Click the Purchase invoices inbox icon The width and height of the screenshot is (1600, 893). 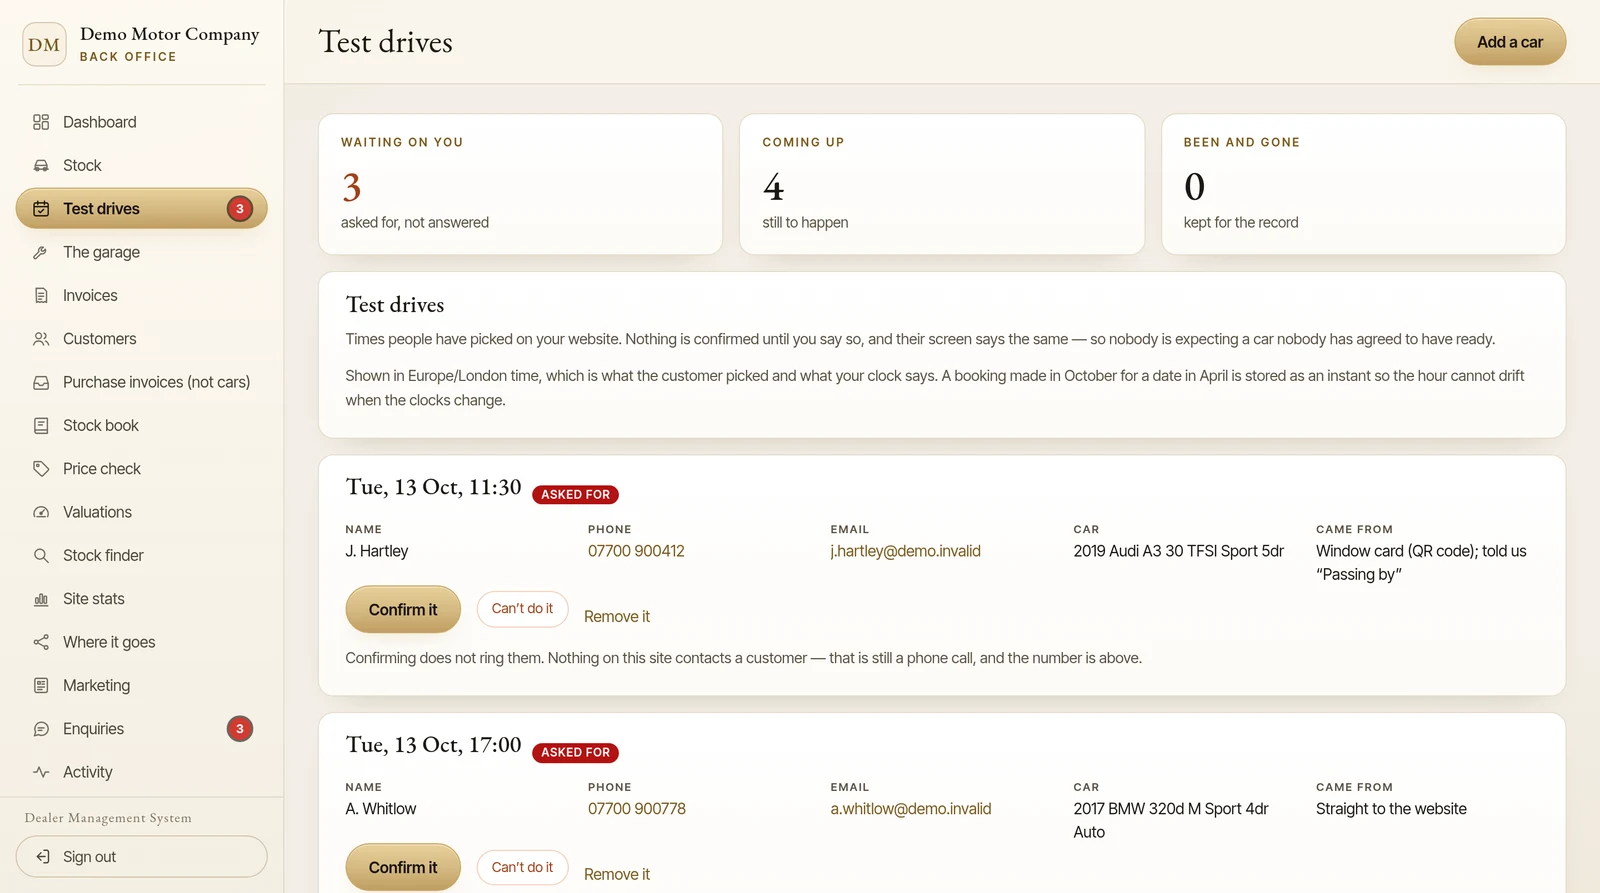(x=41, y=382)
